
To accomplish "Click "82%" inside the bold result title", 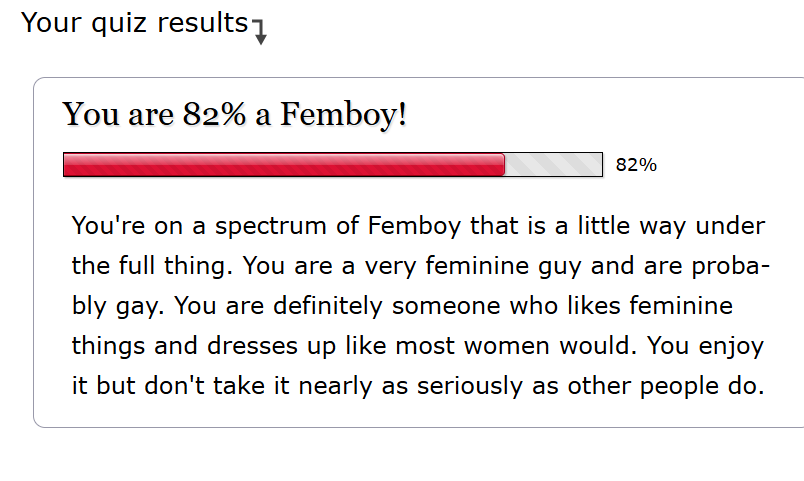I will (x=214, y=114).
